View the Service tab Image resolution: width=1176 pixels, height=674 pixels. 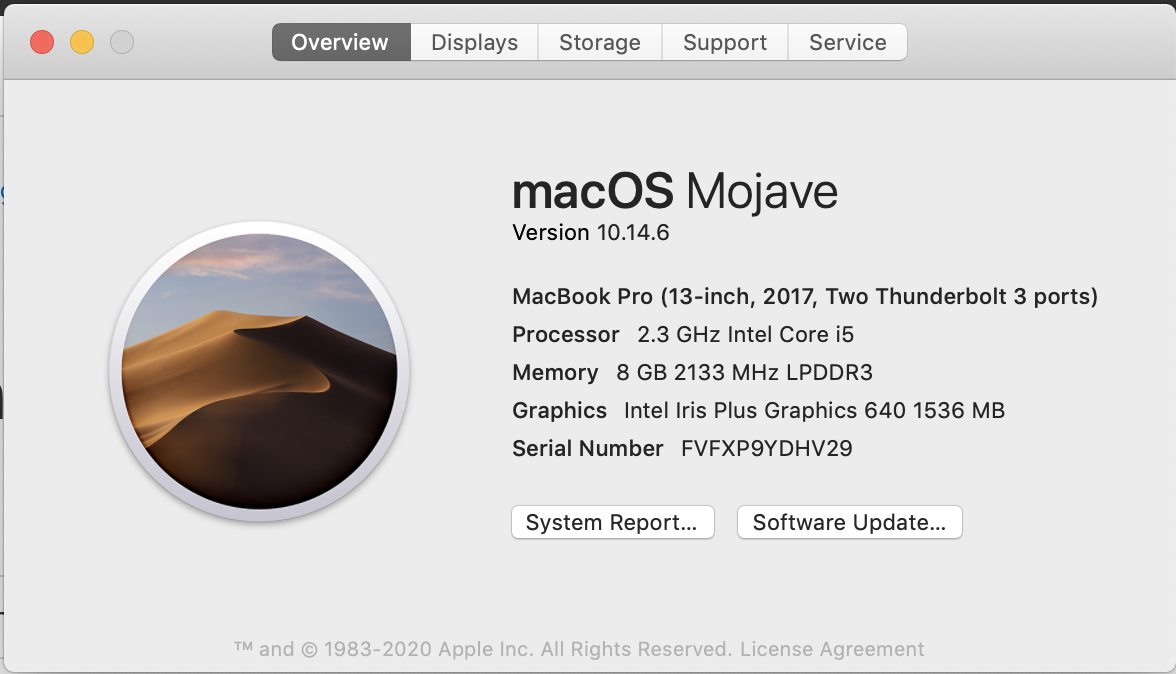(x=847, y=42)
